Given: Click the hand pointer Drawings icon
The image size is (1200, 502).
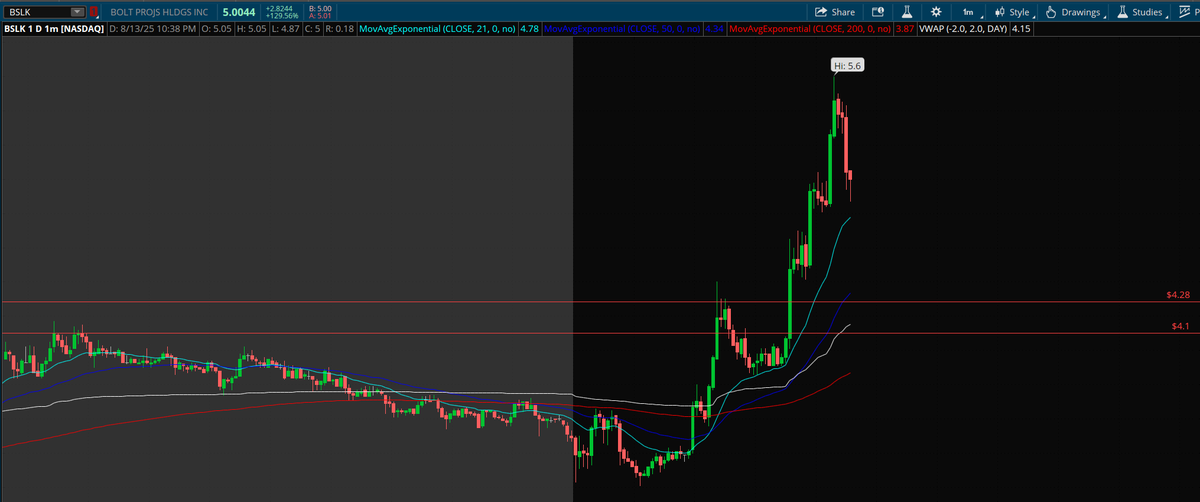Looking at the screenshot, I should 1051,12.
